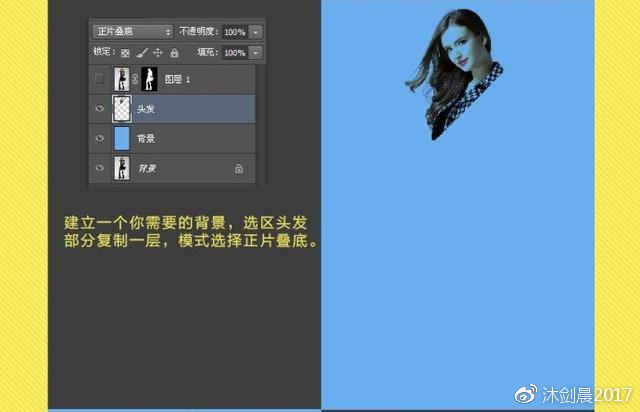
Task: Click the 不透明度 label
Action: click(x=199, y=31)
